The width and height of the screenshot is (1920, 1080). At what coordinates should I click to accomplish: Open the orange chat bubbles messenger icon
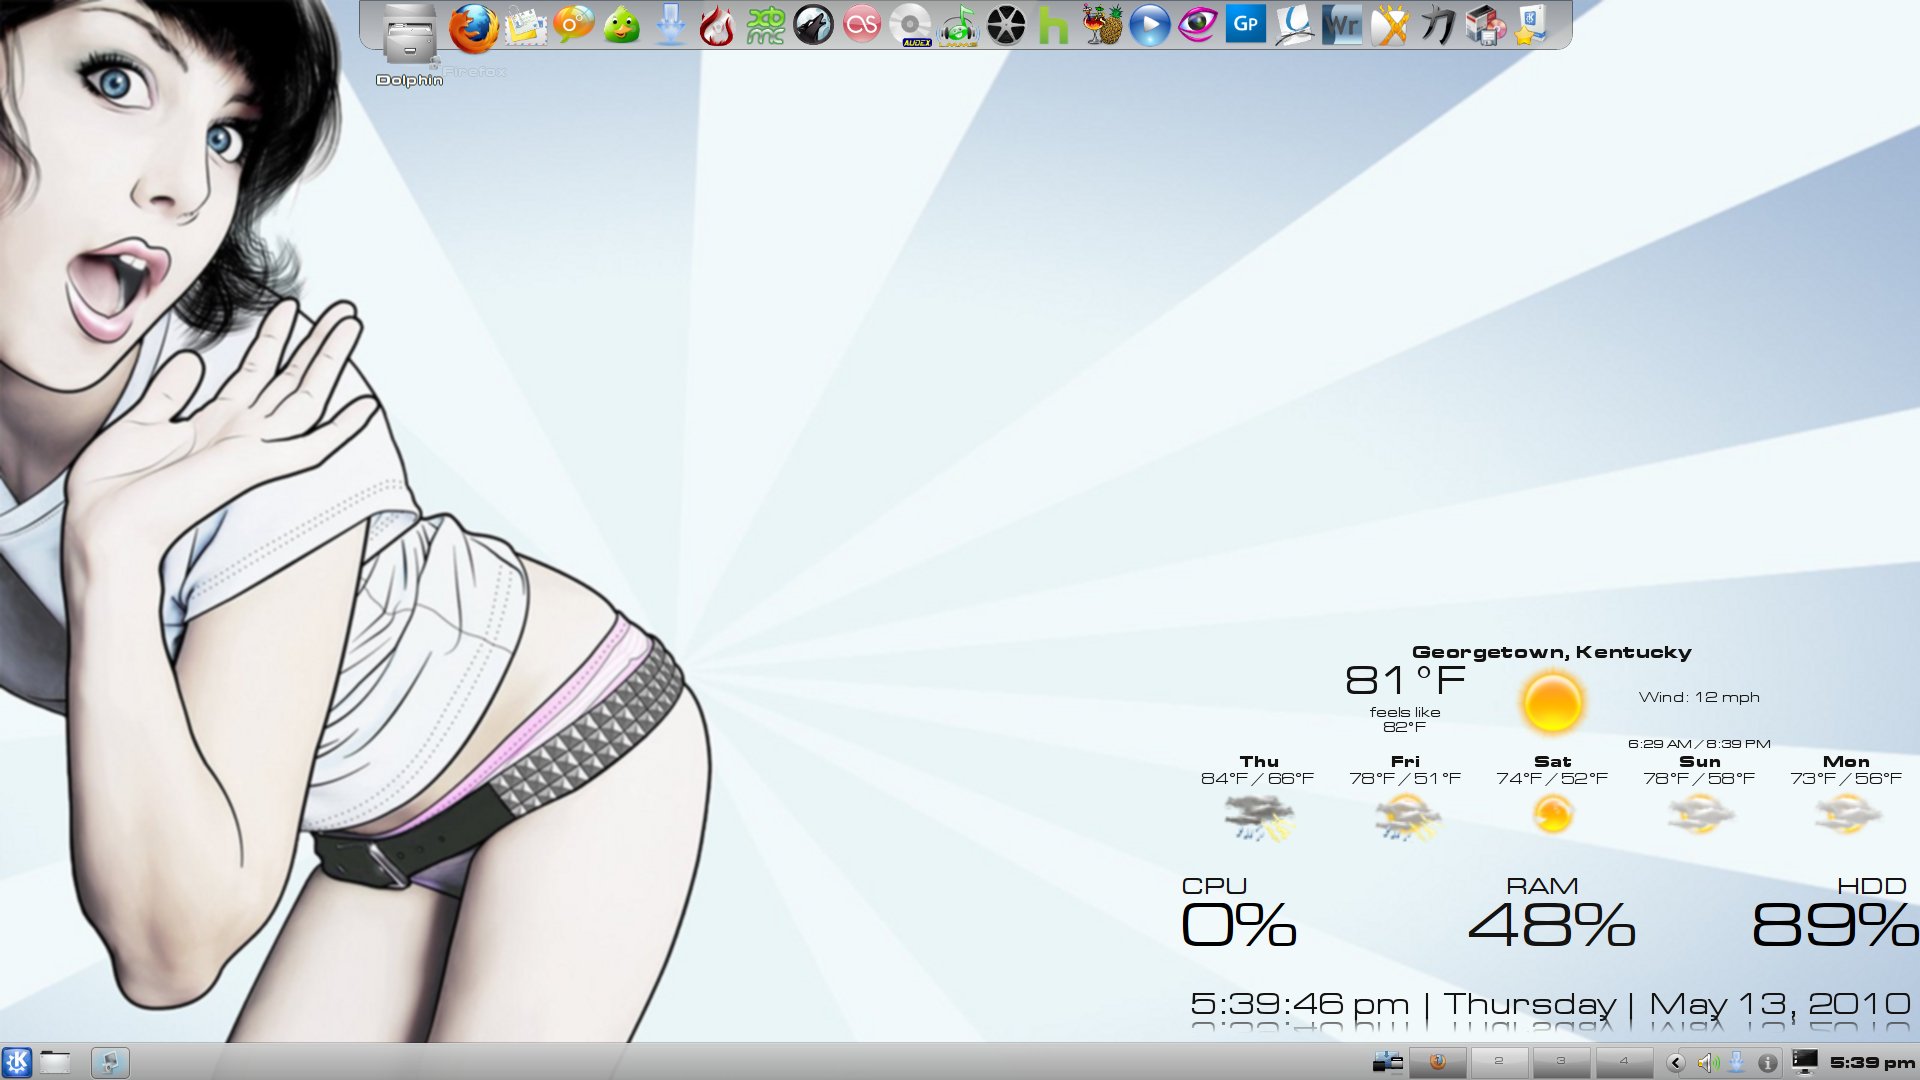coord(574,25)
